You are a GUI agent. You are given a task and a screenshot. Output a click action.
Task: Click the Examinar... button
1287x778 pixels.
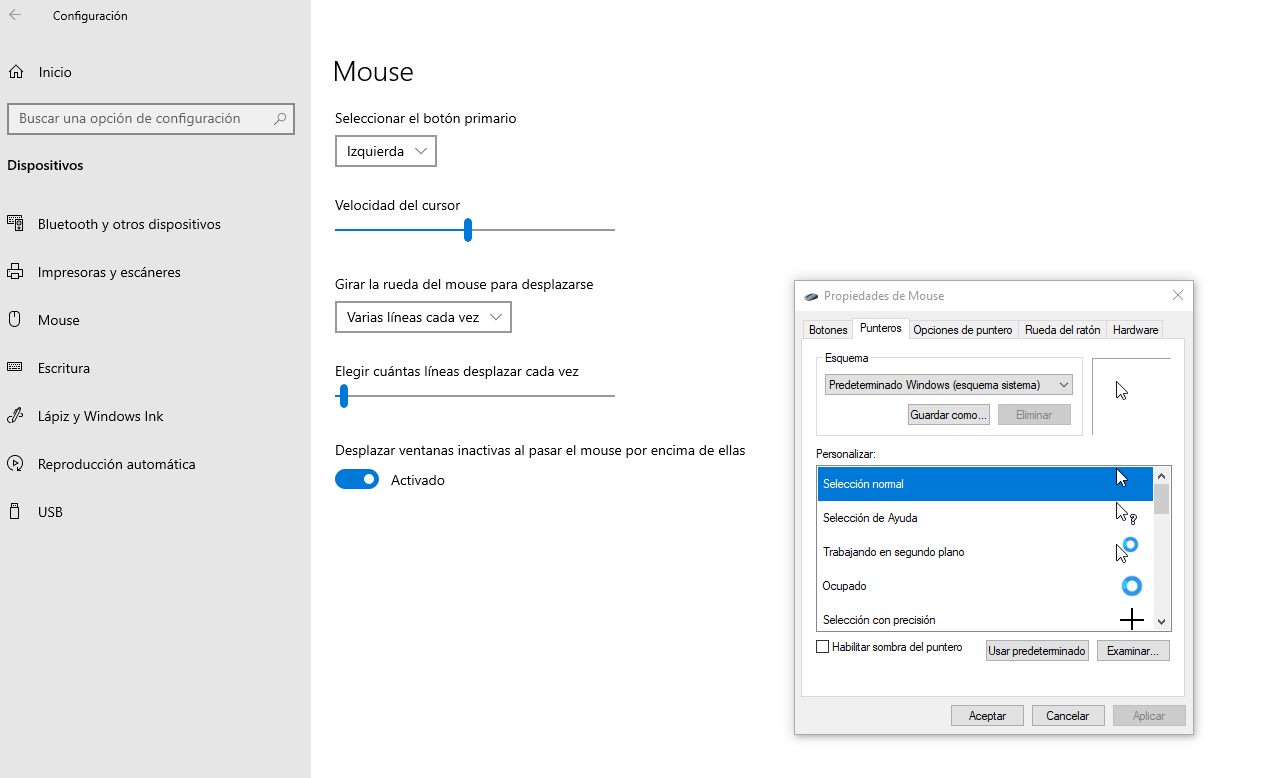1133,651
